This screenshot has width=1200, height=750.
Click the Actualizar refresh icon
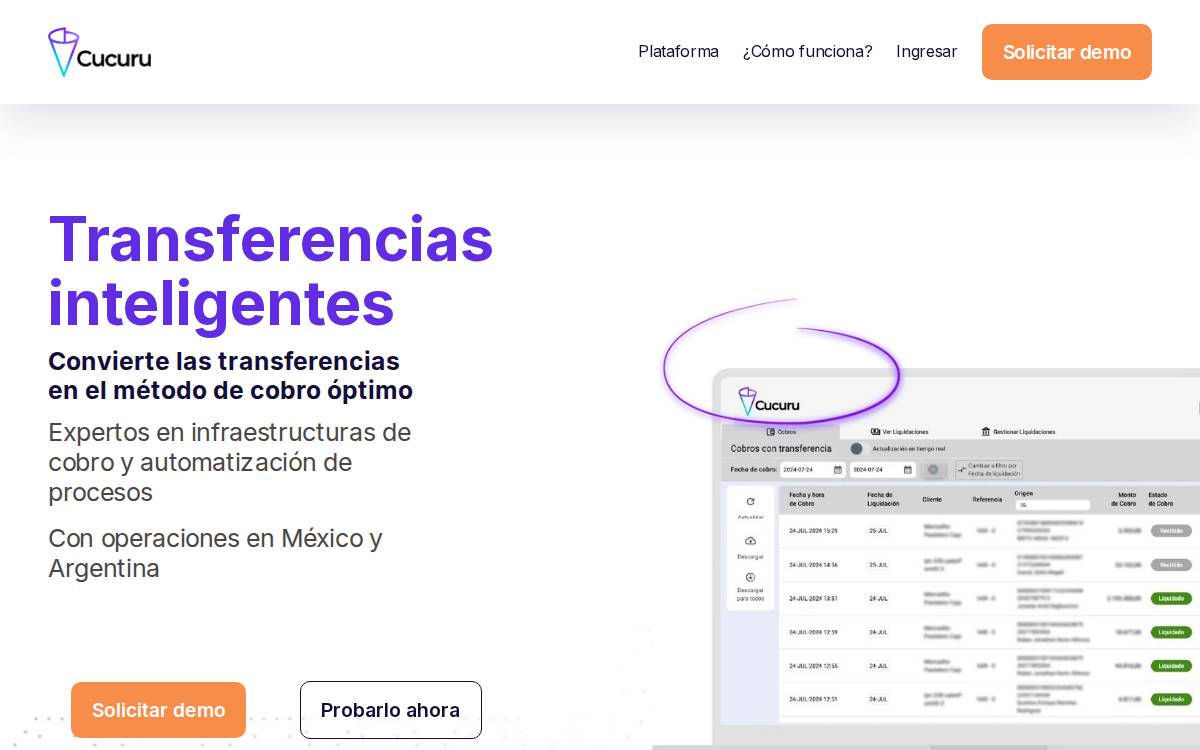(750, 502)
